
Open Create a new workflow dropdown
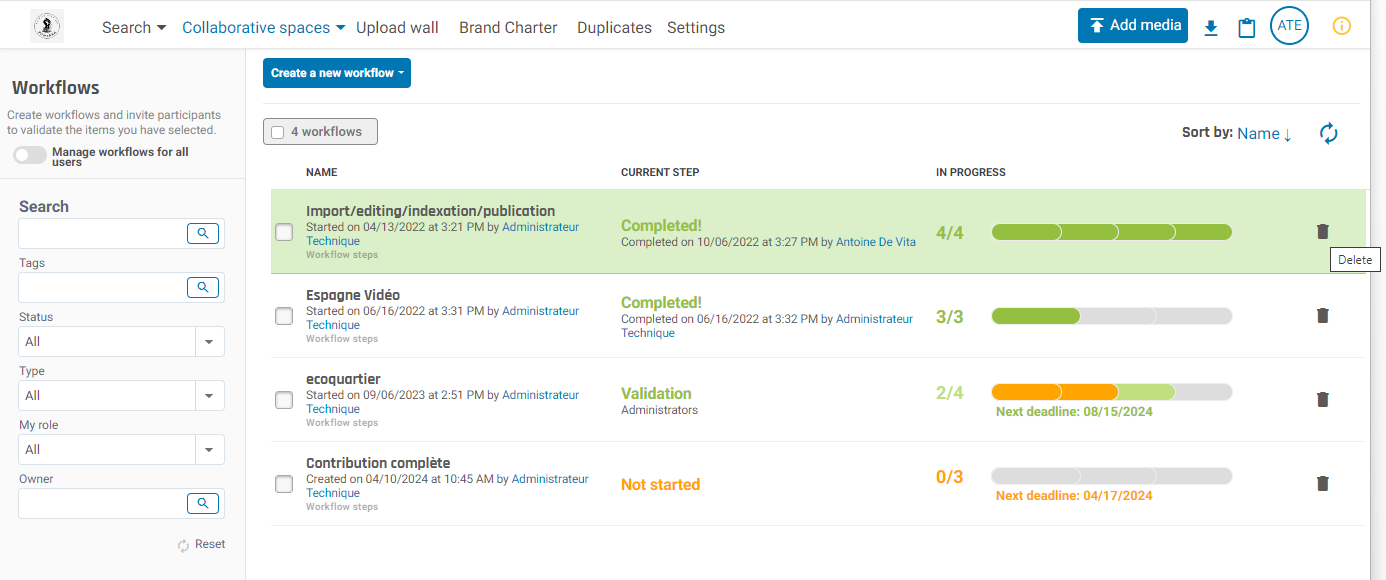pyautogui.click(x=336, y=73)
